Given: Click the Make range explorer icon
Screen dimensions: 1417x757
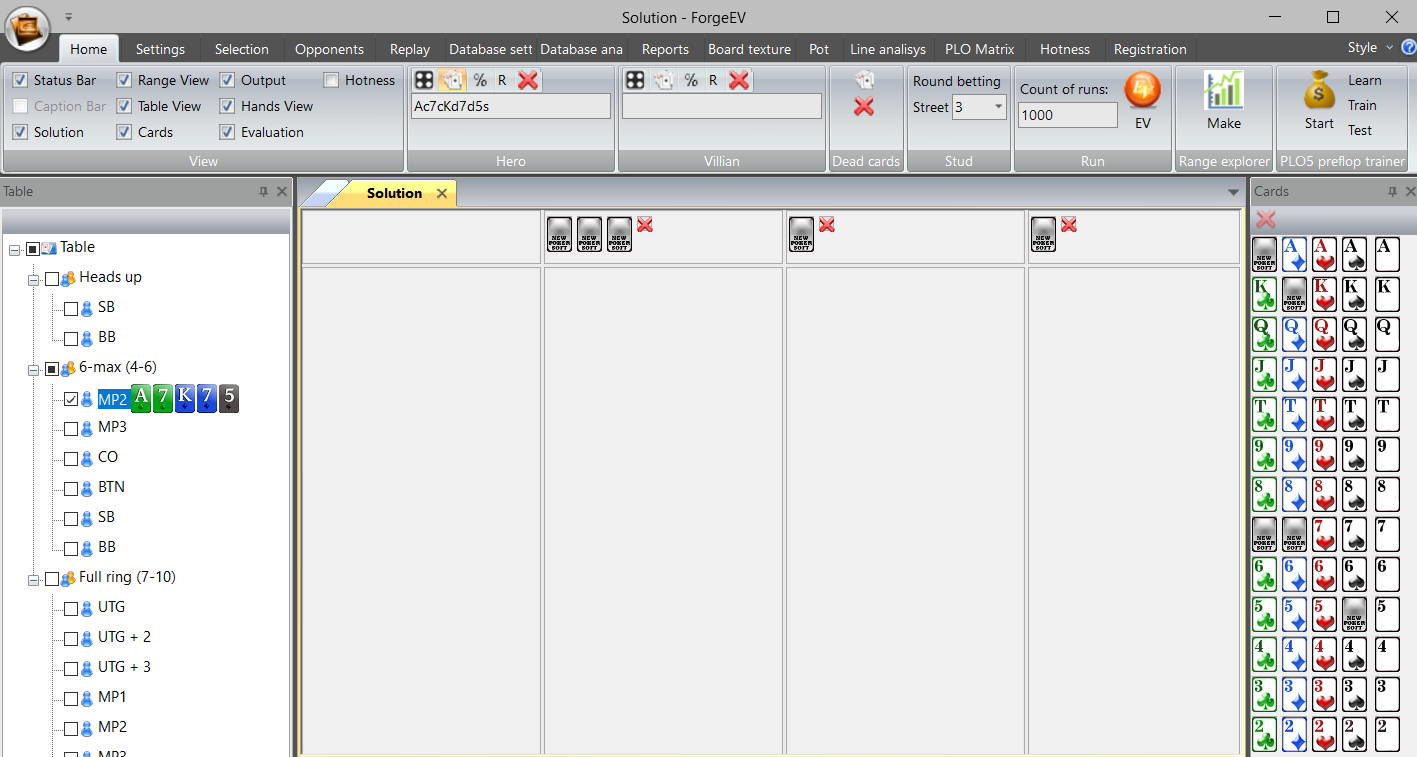Looking at the screenshot, I should tap(1223, 91).
